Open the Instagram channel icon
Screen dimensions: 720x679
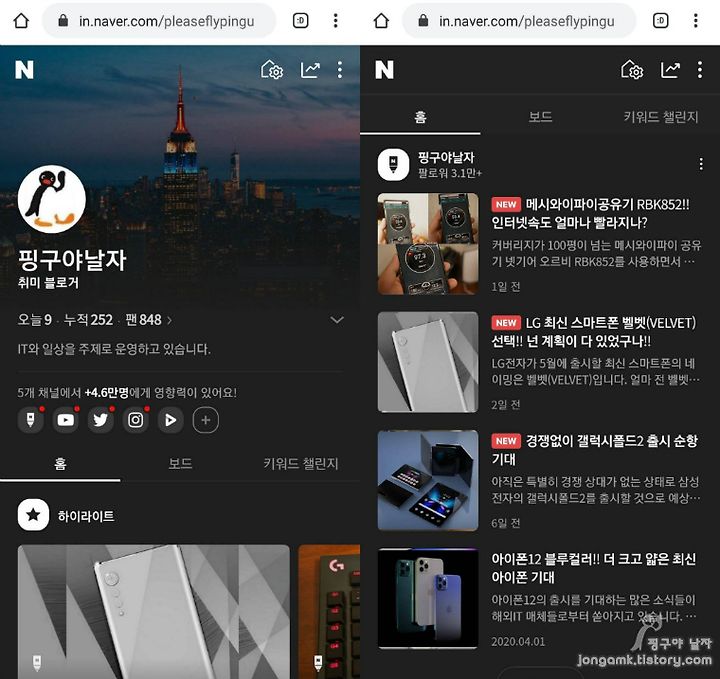pyautogui.click(x=135, y=420)
